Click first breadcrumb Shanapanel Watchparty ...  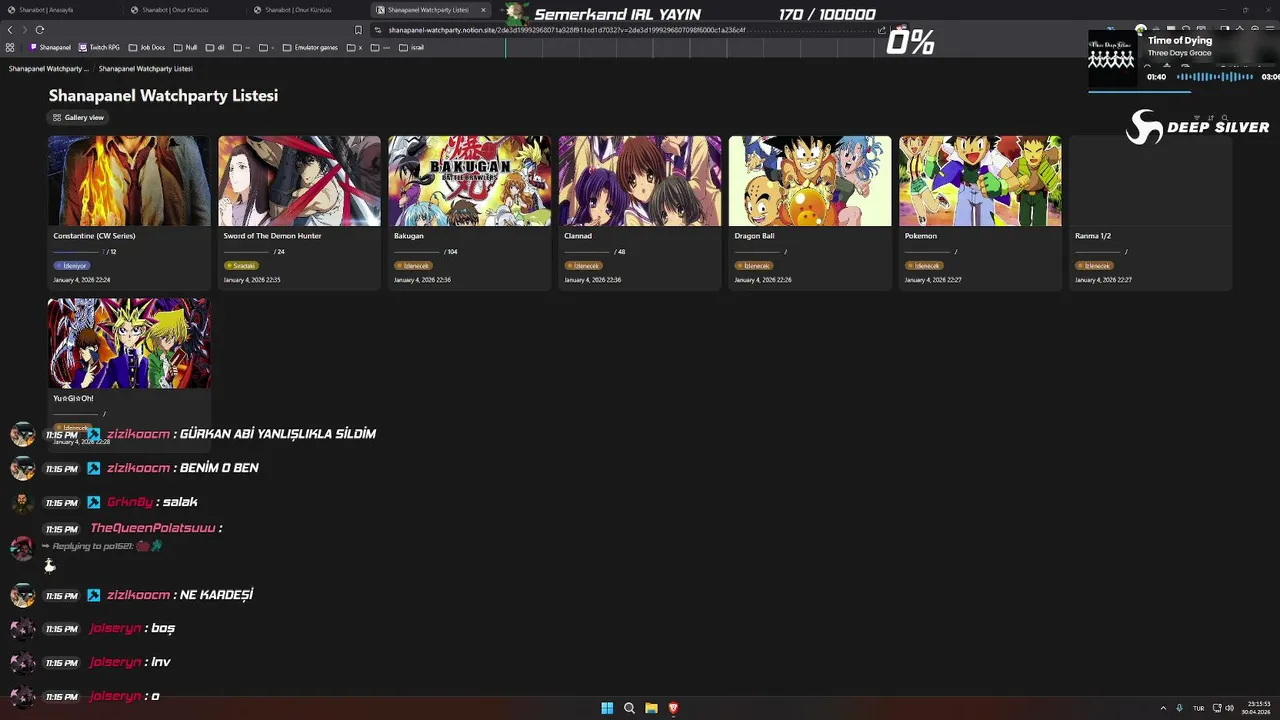(x=49, y=69)
